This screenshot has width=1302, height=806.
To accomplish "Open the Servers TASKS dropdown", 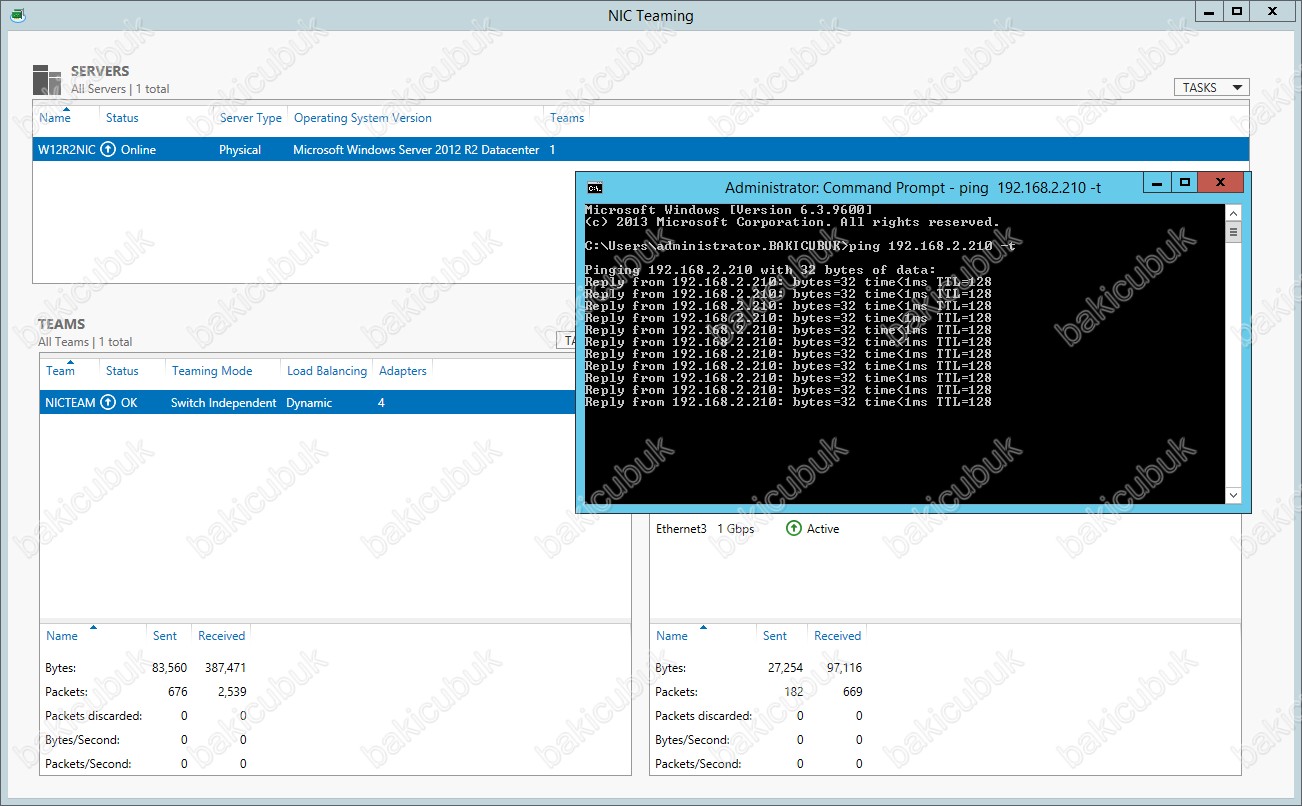I will tap(1212, 88).
